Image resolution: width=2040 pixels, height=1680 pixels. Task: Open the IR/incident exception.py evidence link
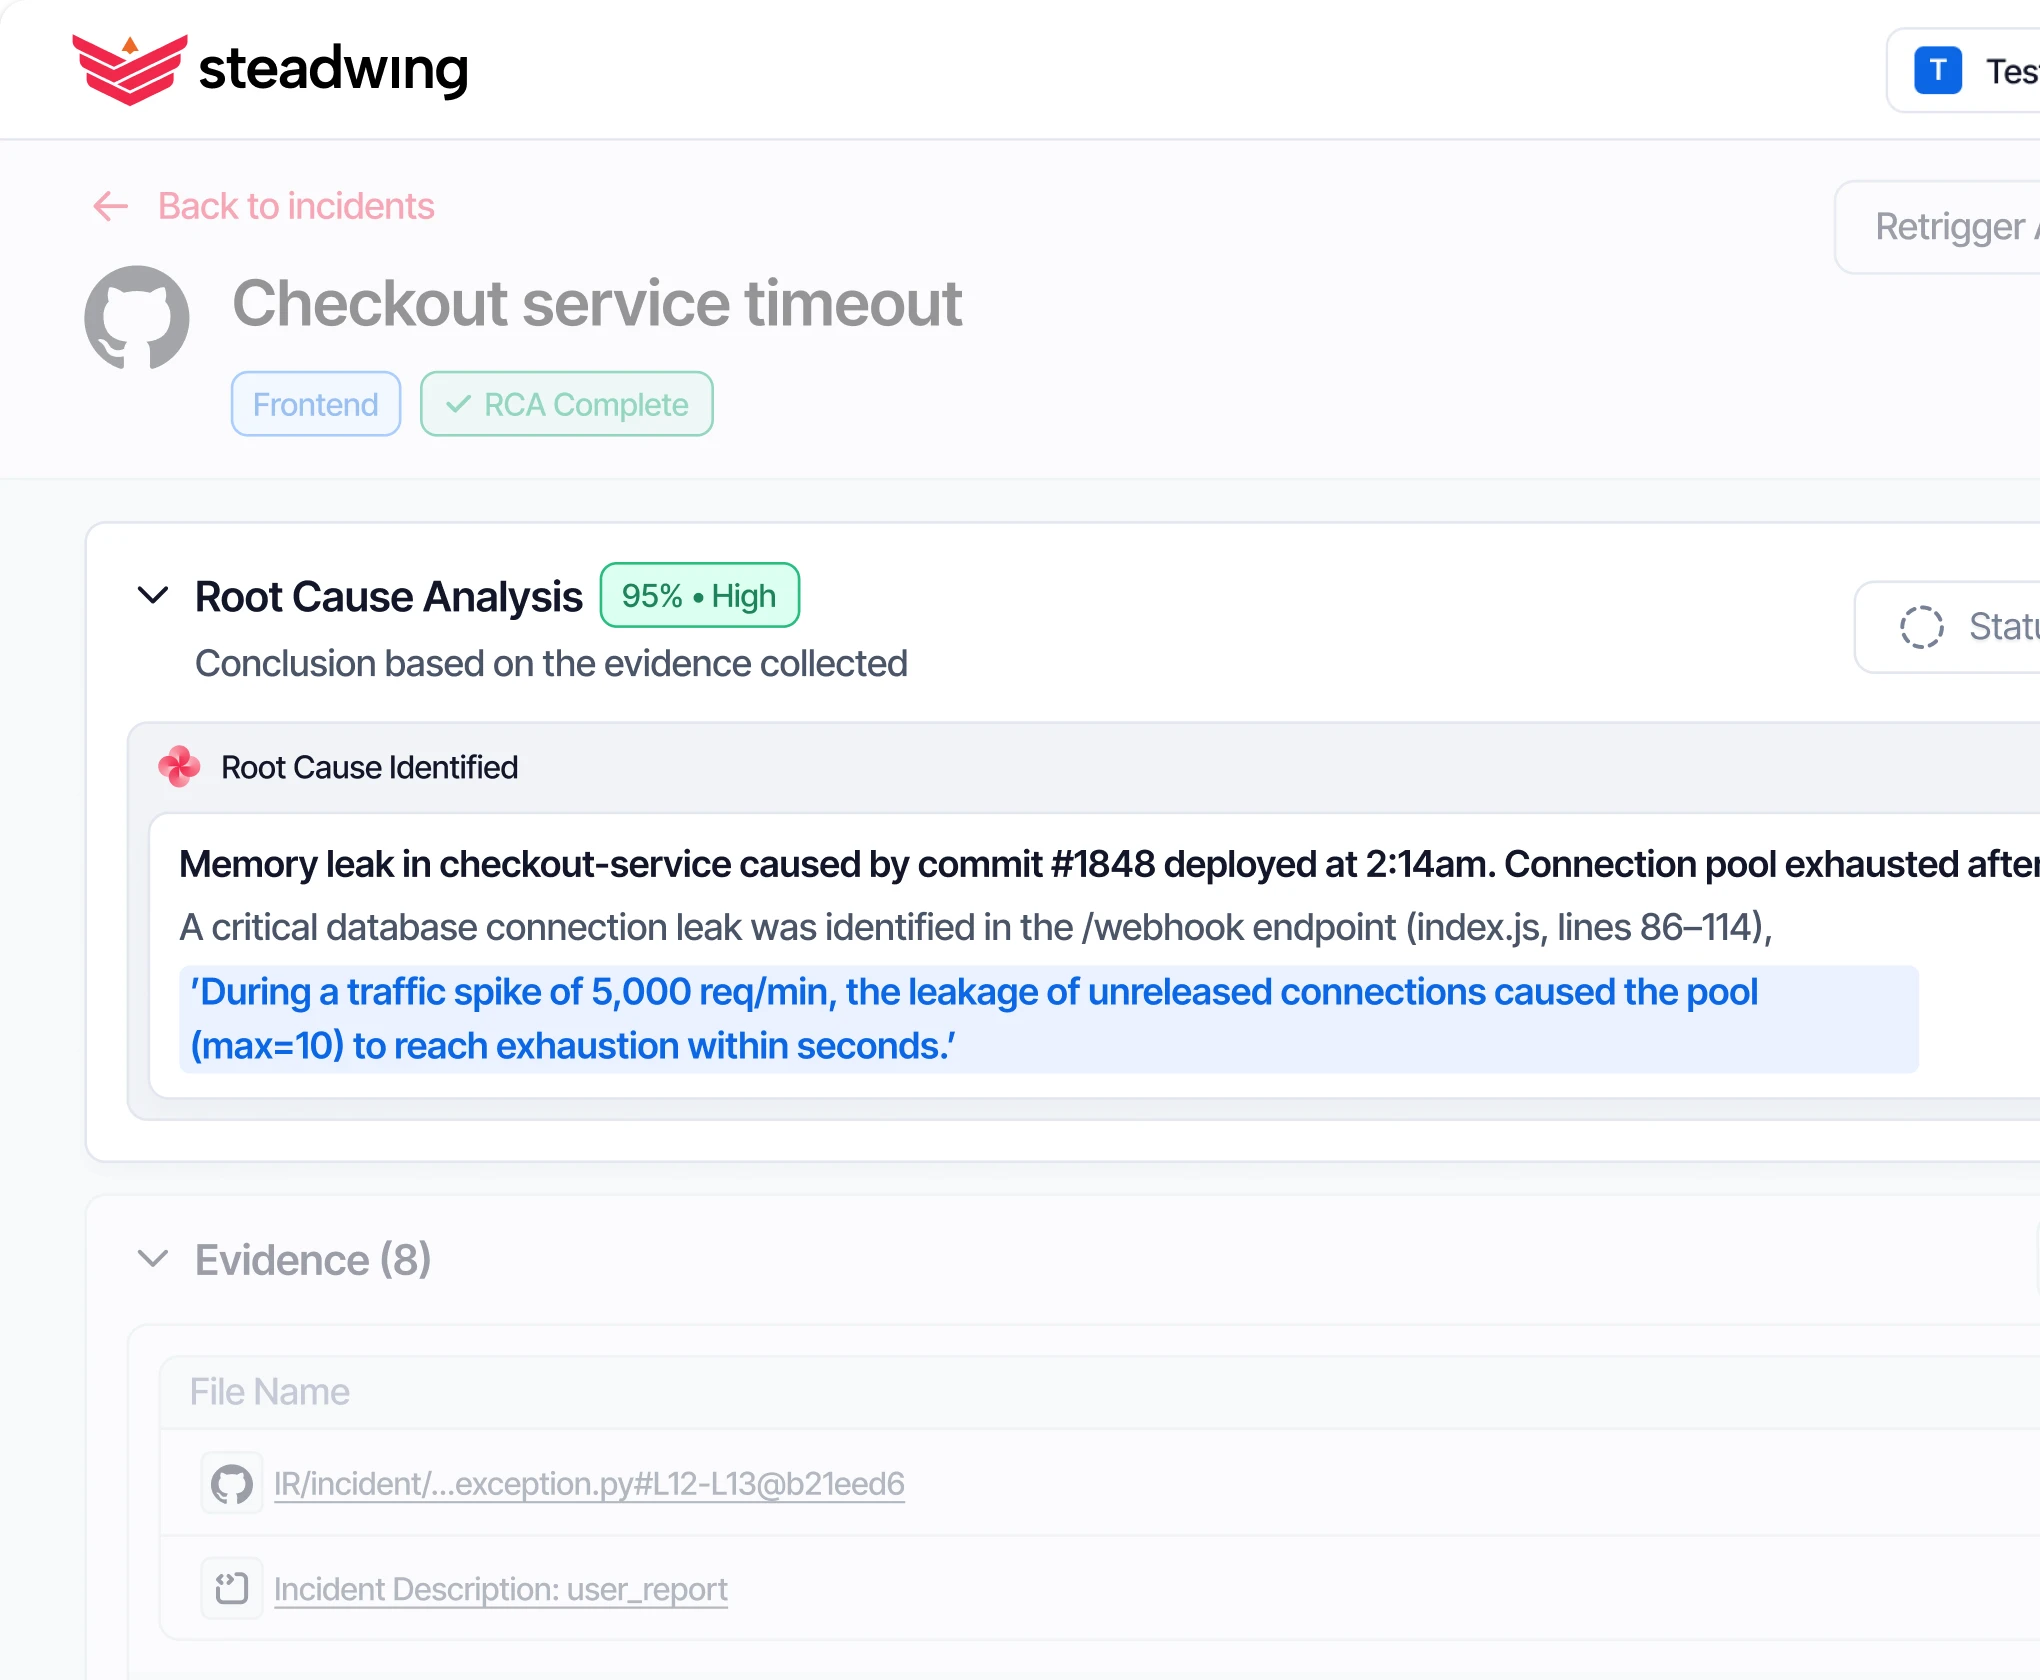(x=589, y=1484)
